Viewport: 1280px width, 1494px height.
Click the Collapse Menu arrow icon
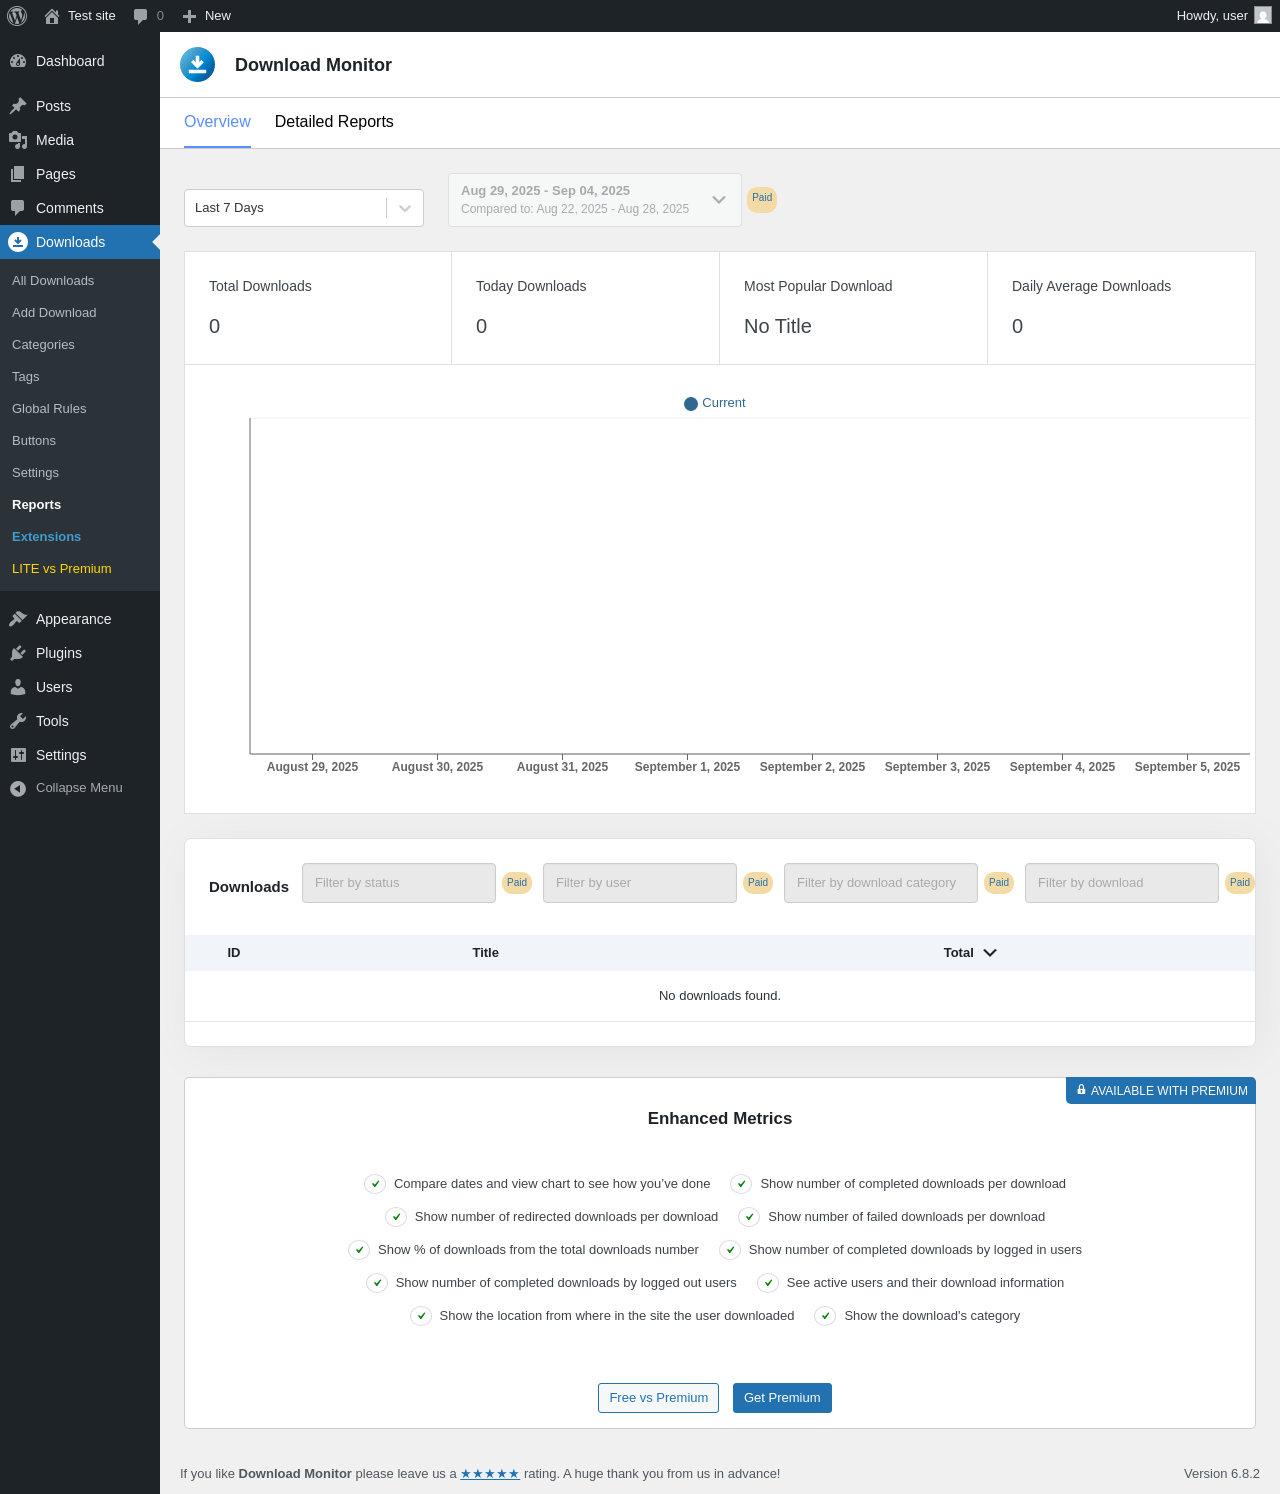pyautogui.click(x=18, y=788)
